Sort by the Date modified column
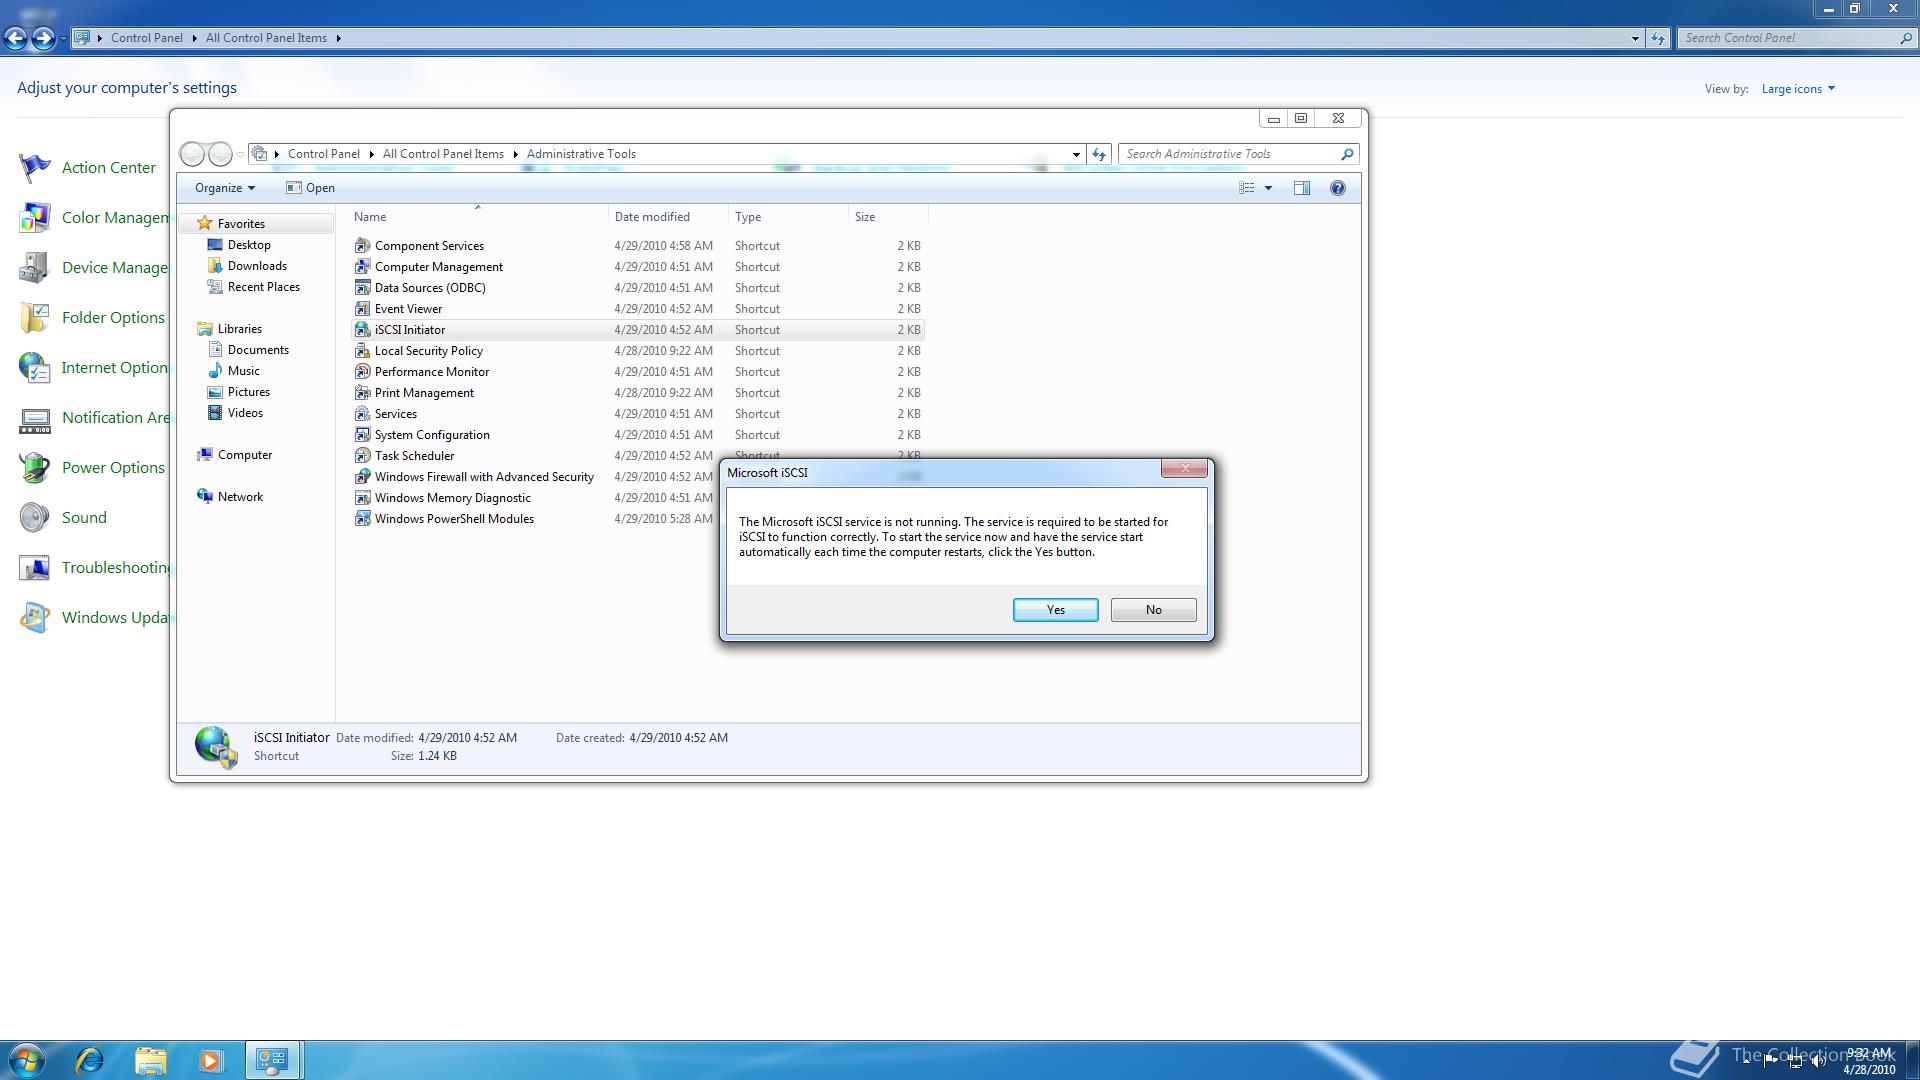 668,217
